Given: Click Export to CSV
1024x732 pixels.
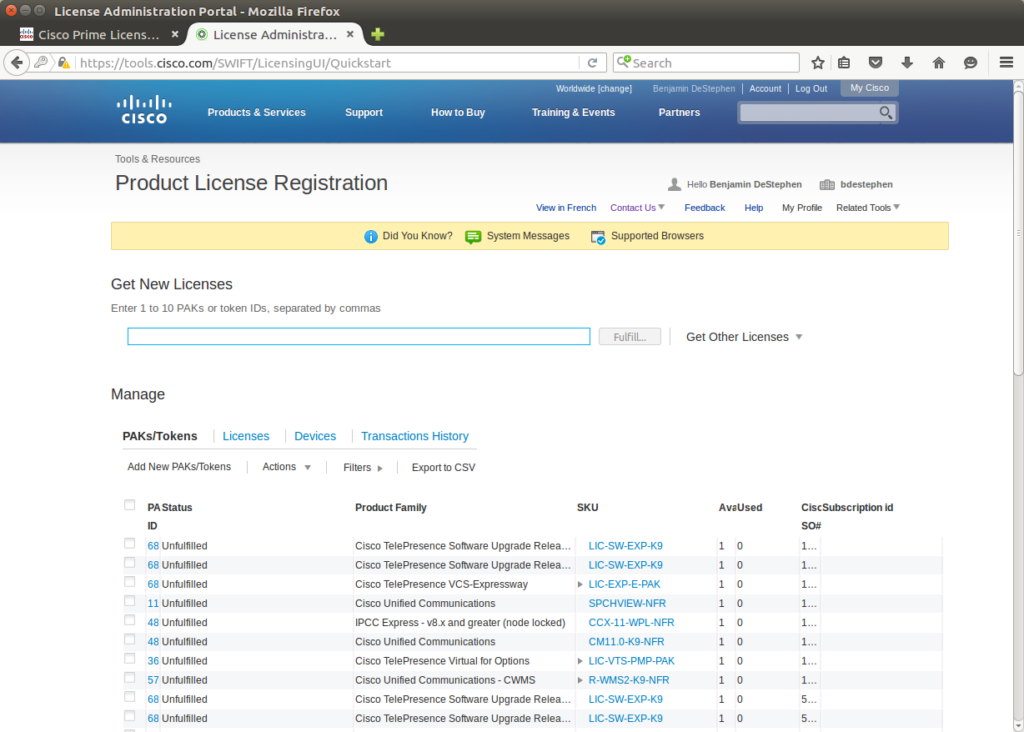Looking at the screenshot, I should pyautogui.click(x=443, y=468).
